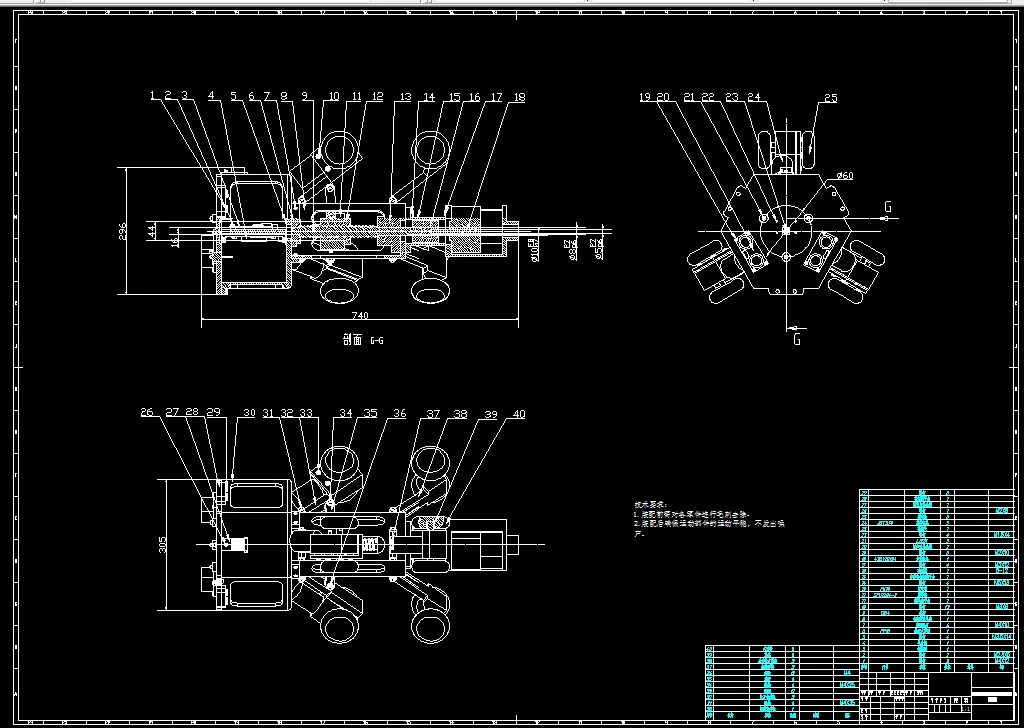
Task: Click part balloon label 37
Action: [x=433, y=413]
